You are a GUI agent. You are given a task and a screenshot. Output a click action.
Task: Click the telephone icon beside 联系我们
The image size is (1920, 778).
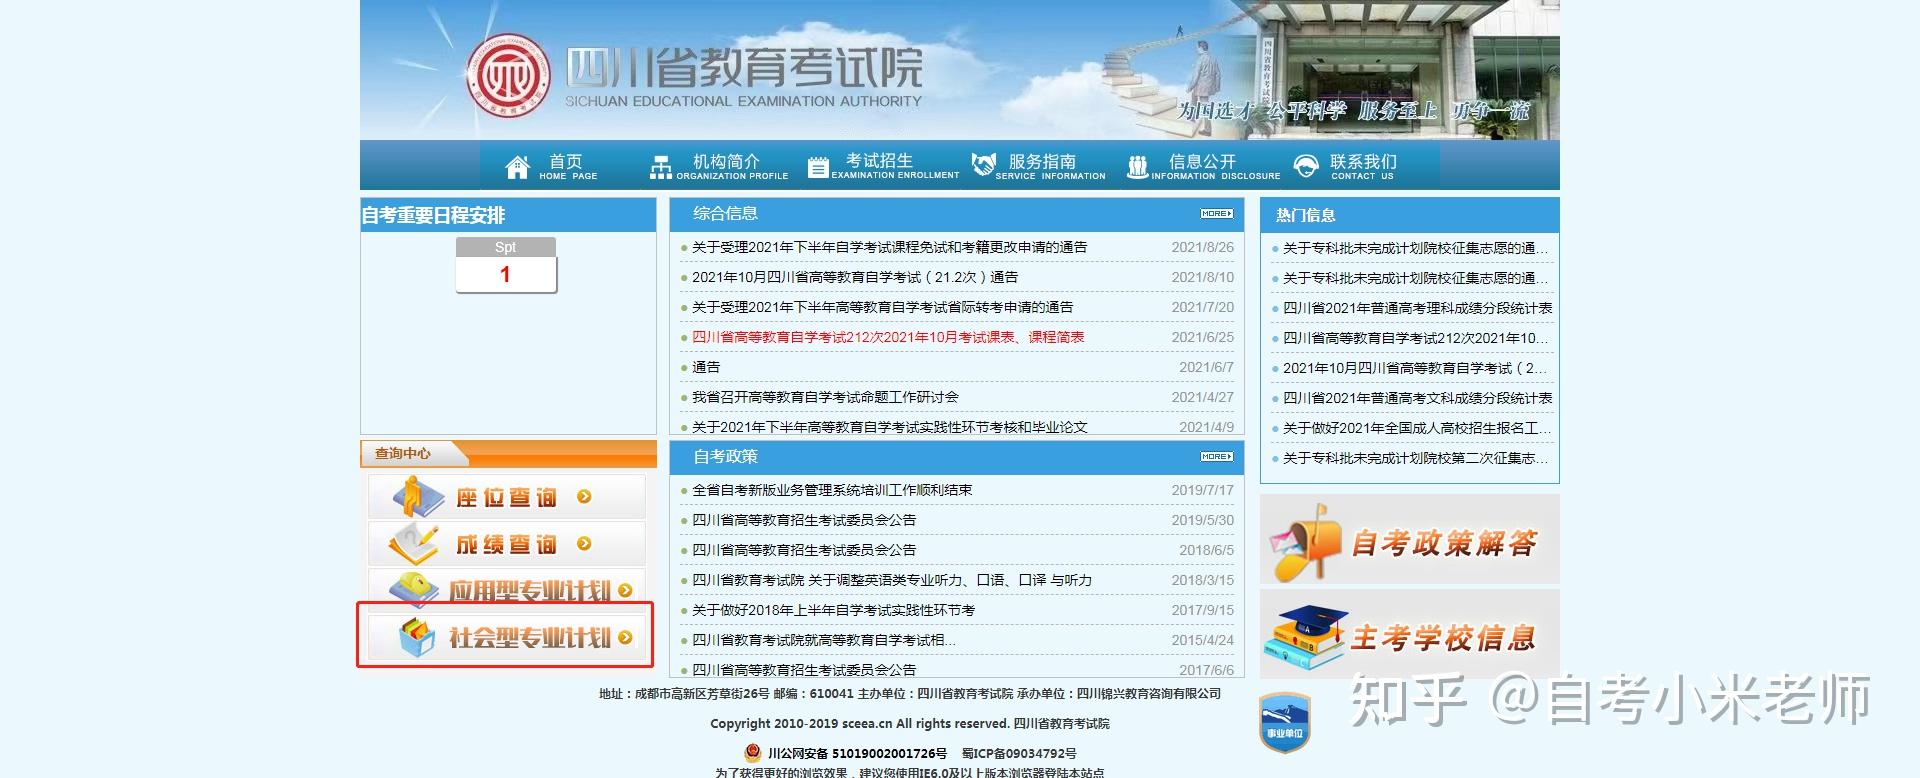click(x=1306, y=166)
